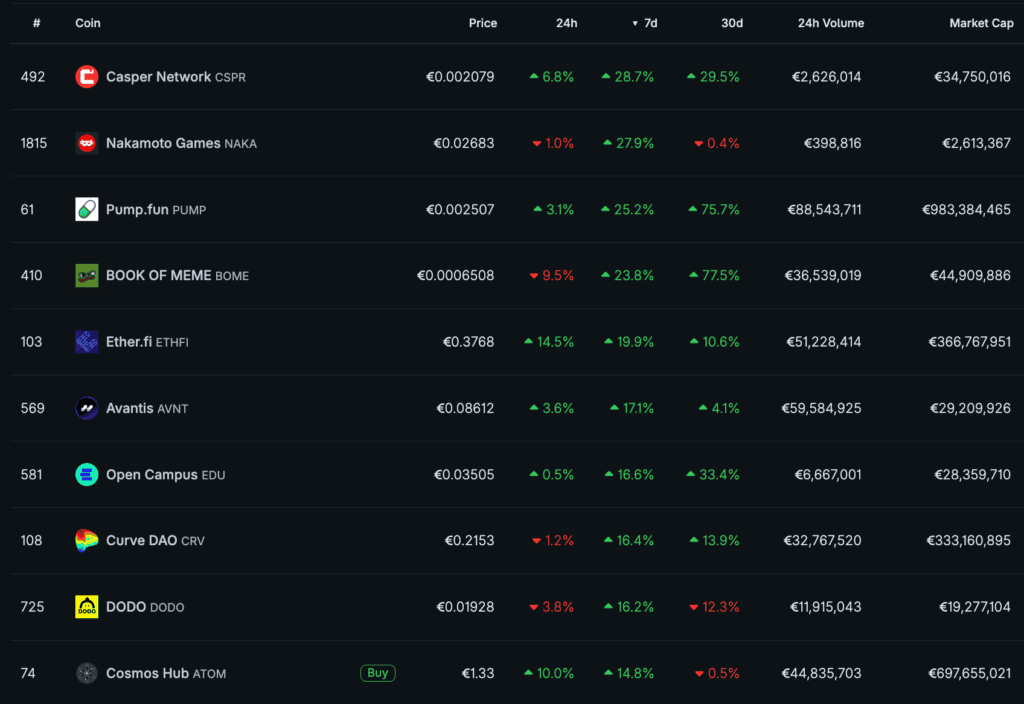
Task: Open the Casper Network coin logo
Action: [x=86, y=77]
